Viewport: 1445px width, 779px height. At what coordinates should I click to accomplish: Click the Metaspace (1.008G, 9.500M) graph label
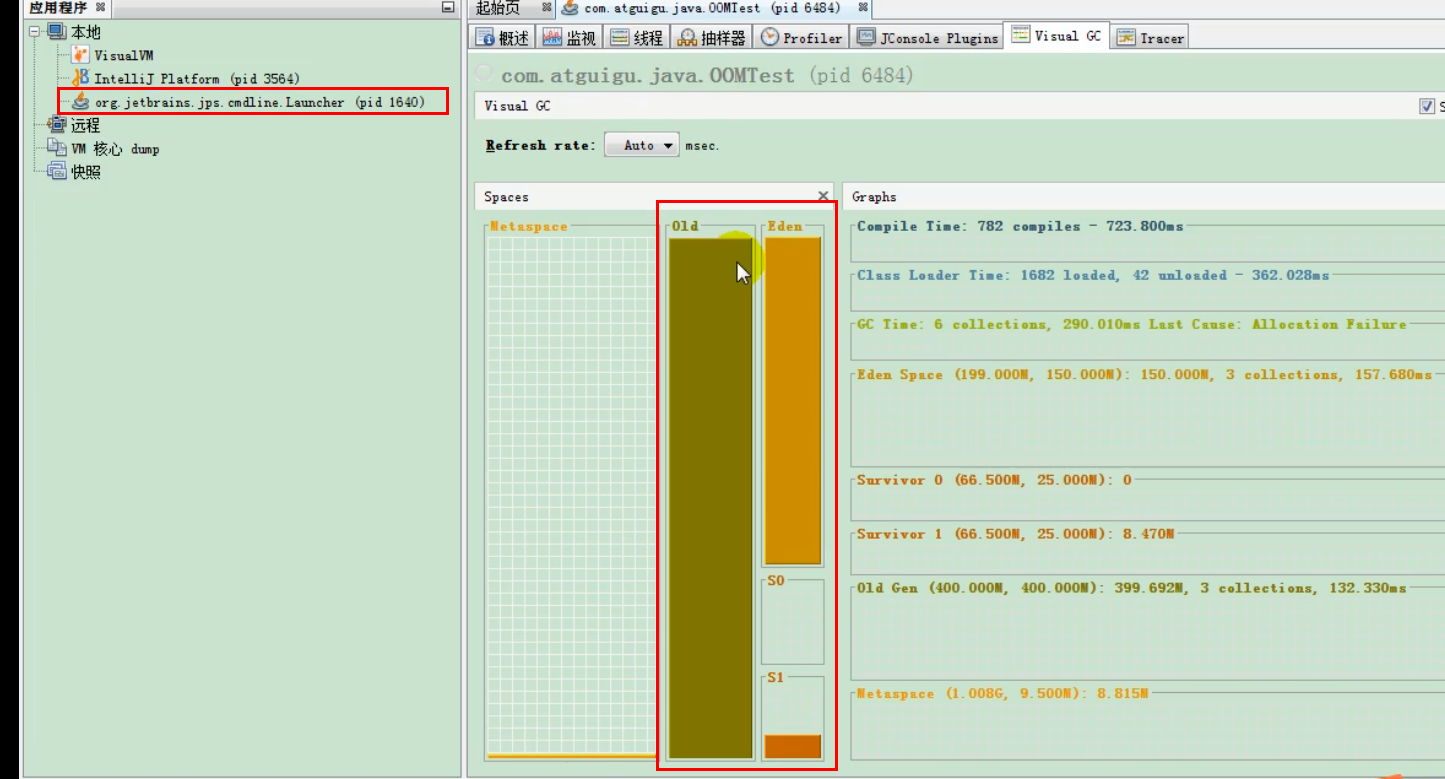[1002, 693]
